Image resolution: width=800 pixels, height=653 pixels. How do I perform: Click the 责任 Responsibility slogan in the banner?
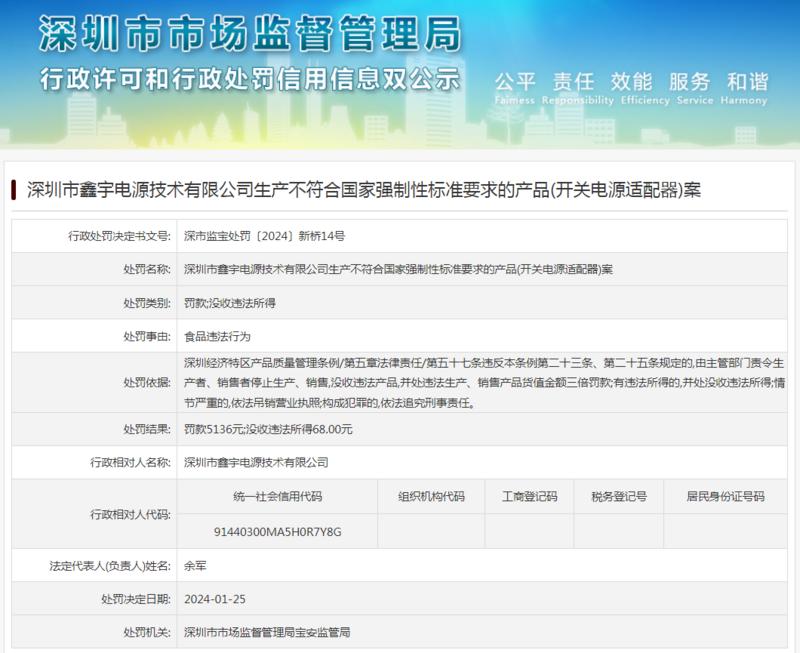tap(578, 88)
